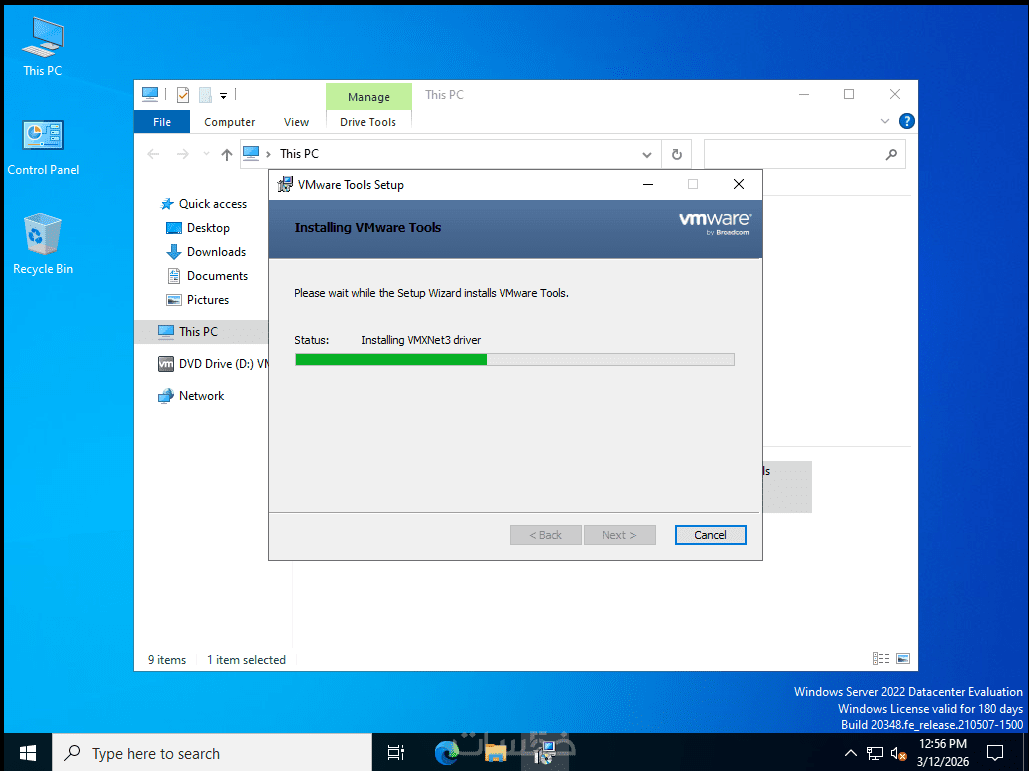Click Cancel in VMware Tools Setup

(710, 535)
